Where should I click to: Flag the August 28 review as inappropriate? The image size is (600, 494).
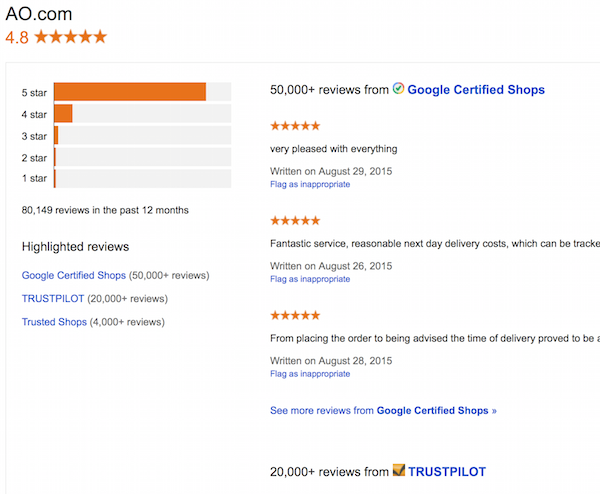tap(310, 374)
